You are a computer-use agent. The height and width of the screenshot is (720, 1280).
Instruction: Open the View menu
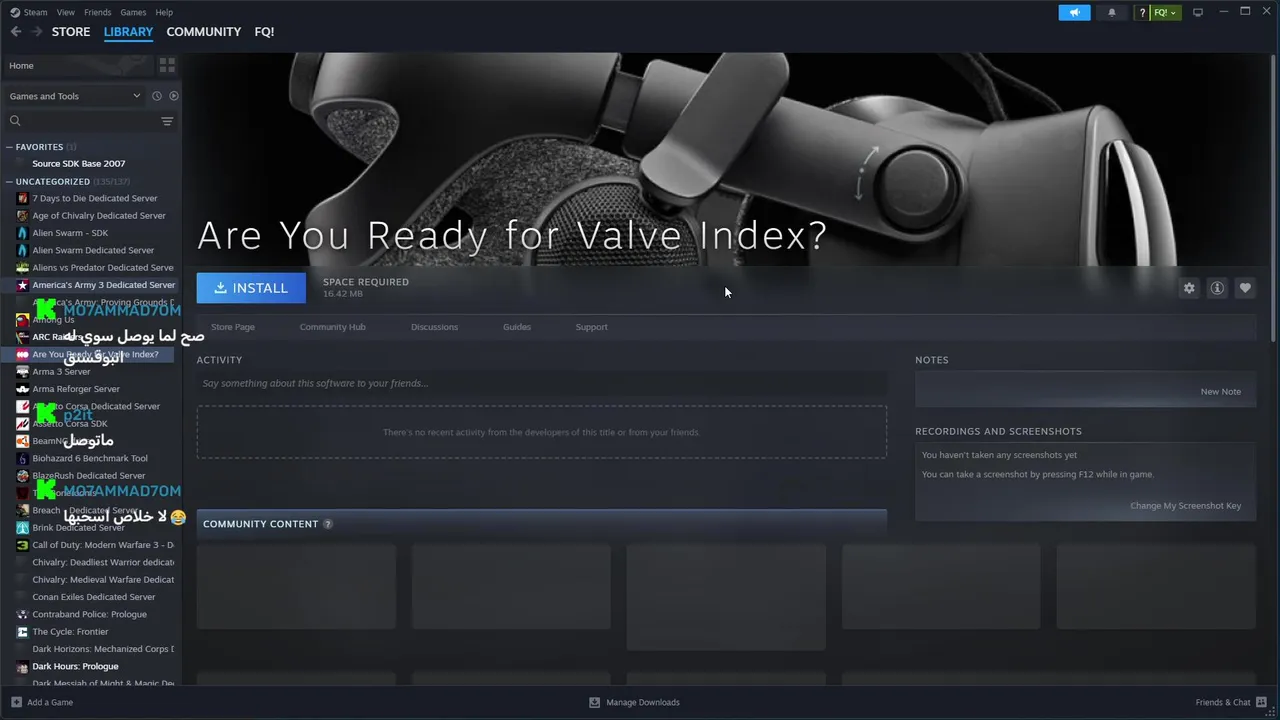66,12
